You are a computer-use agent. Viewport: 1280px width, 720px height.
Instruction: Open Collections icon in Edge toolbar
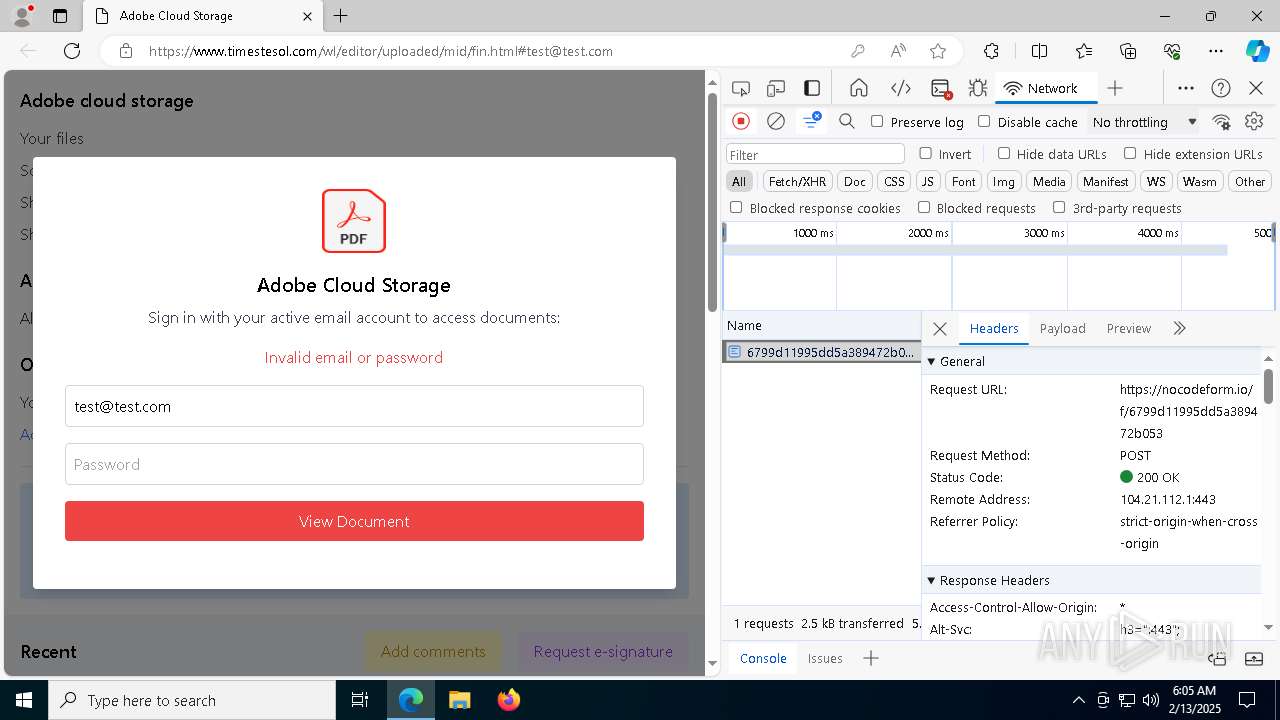[x=1128, y=51]
